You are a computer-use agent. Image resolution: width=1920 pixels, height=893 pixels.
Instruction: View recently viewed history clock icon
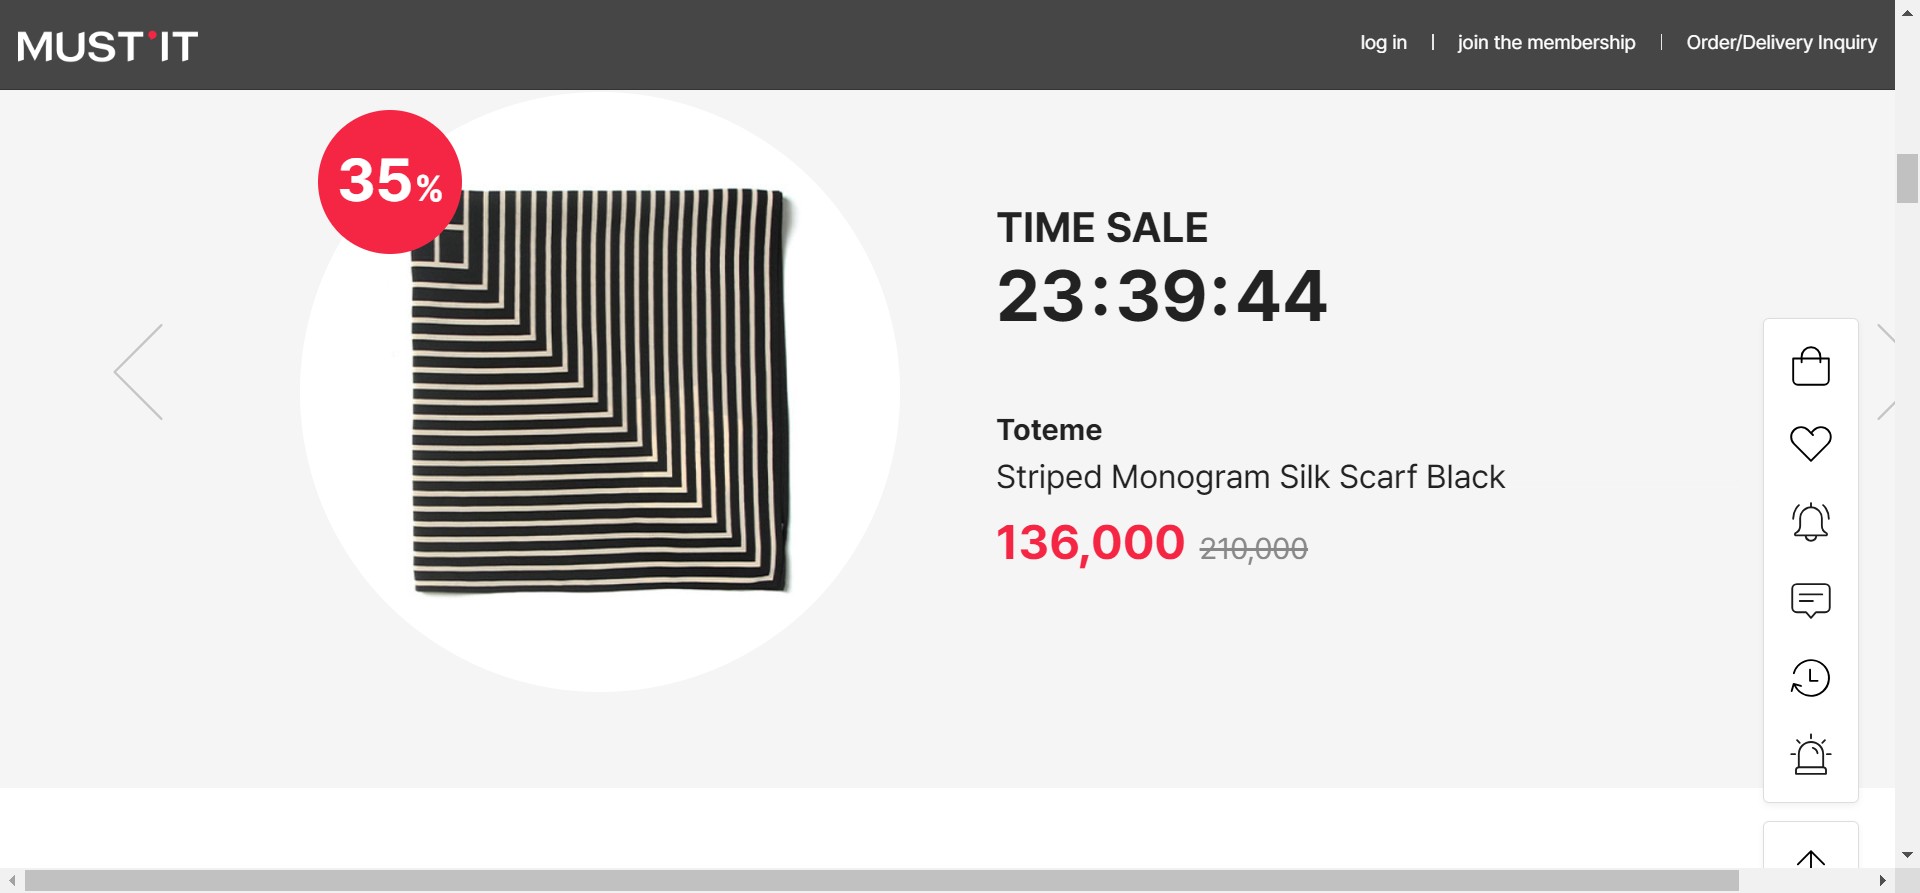point(1810,678)
